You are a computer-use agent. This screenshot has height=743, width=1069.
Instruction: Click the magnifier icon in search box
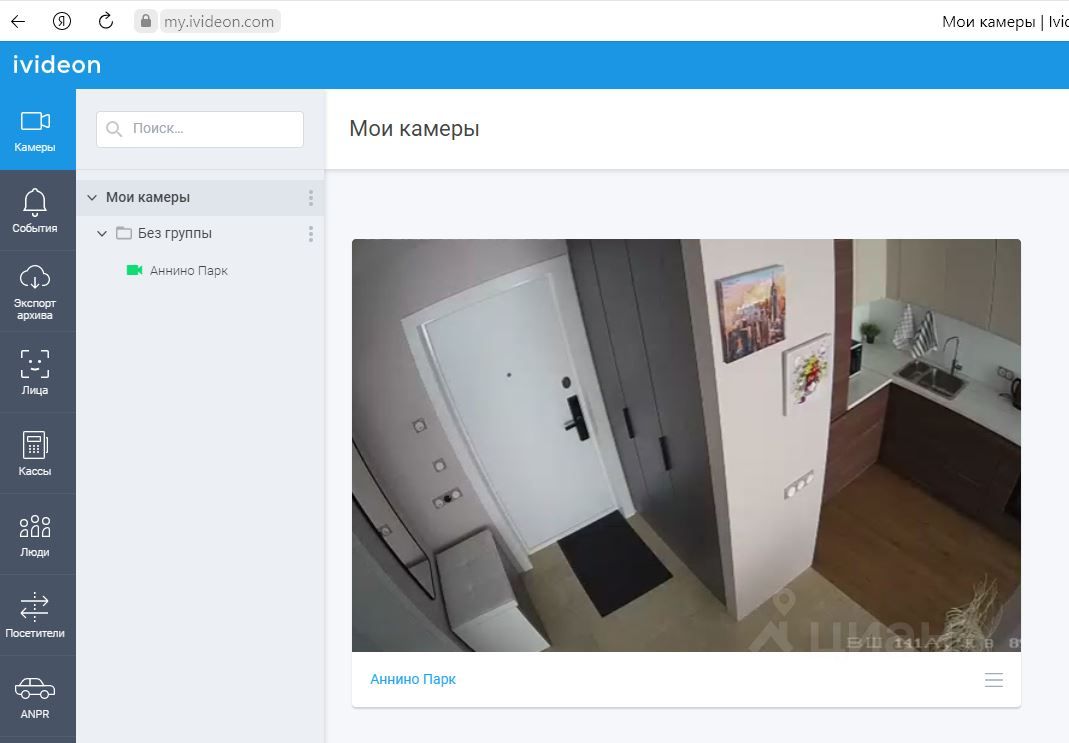point(114,129)
